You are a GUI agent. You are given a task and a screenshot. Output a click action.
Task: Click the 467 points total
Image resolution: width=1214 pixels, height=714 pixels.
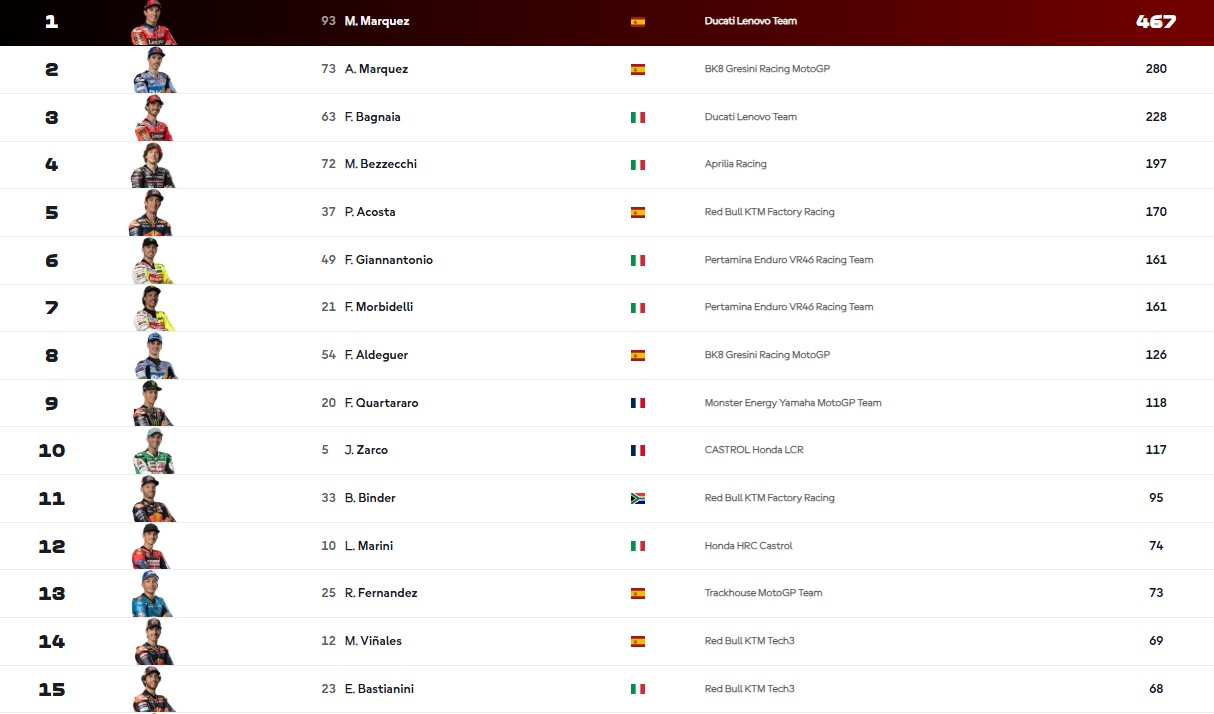pos(1156,21)
